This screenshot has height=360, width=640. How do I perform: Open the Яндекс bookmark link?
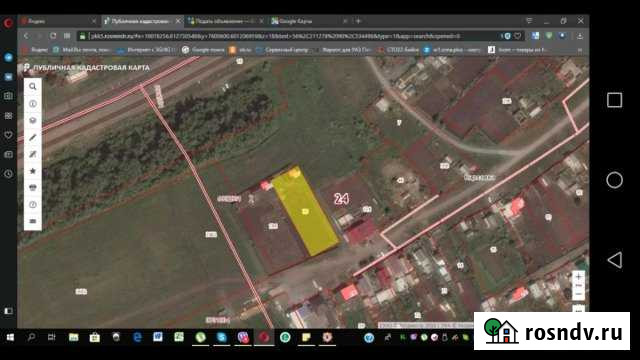[36, 50]
